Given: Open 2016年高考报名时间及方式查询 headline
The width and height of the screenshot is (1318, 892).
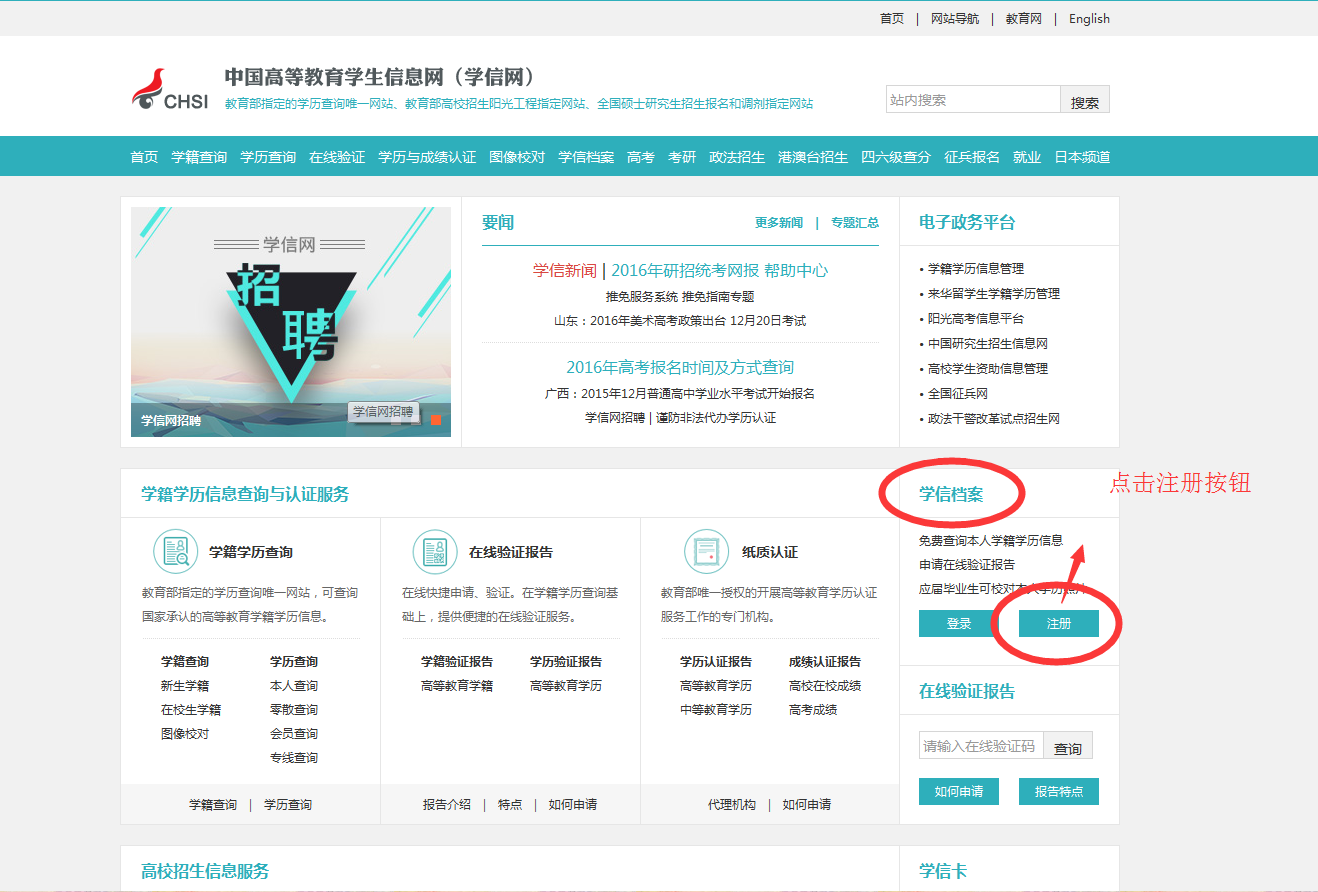Looking at the screenshot, I should click(x=680, y=367).
